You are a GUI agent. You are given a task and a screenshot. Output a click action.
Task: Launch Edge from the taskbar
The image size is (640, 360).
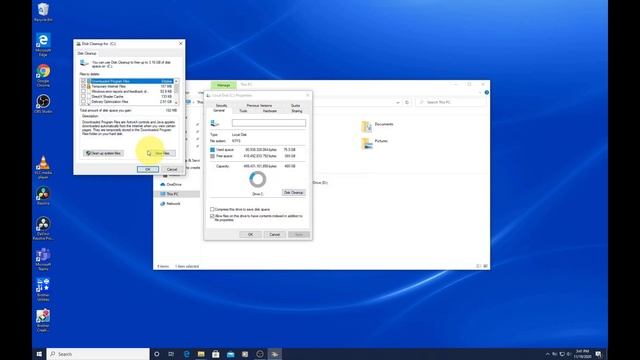pyautogui.click(x=187, y=354)
